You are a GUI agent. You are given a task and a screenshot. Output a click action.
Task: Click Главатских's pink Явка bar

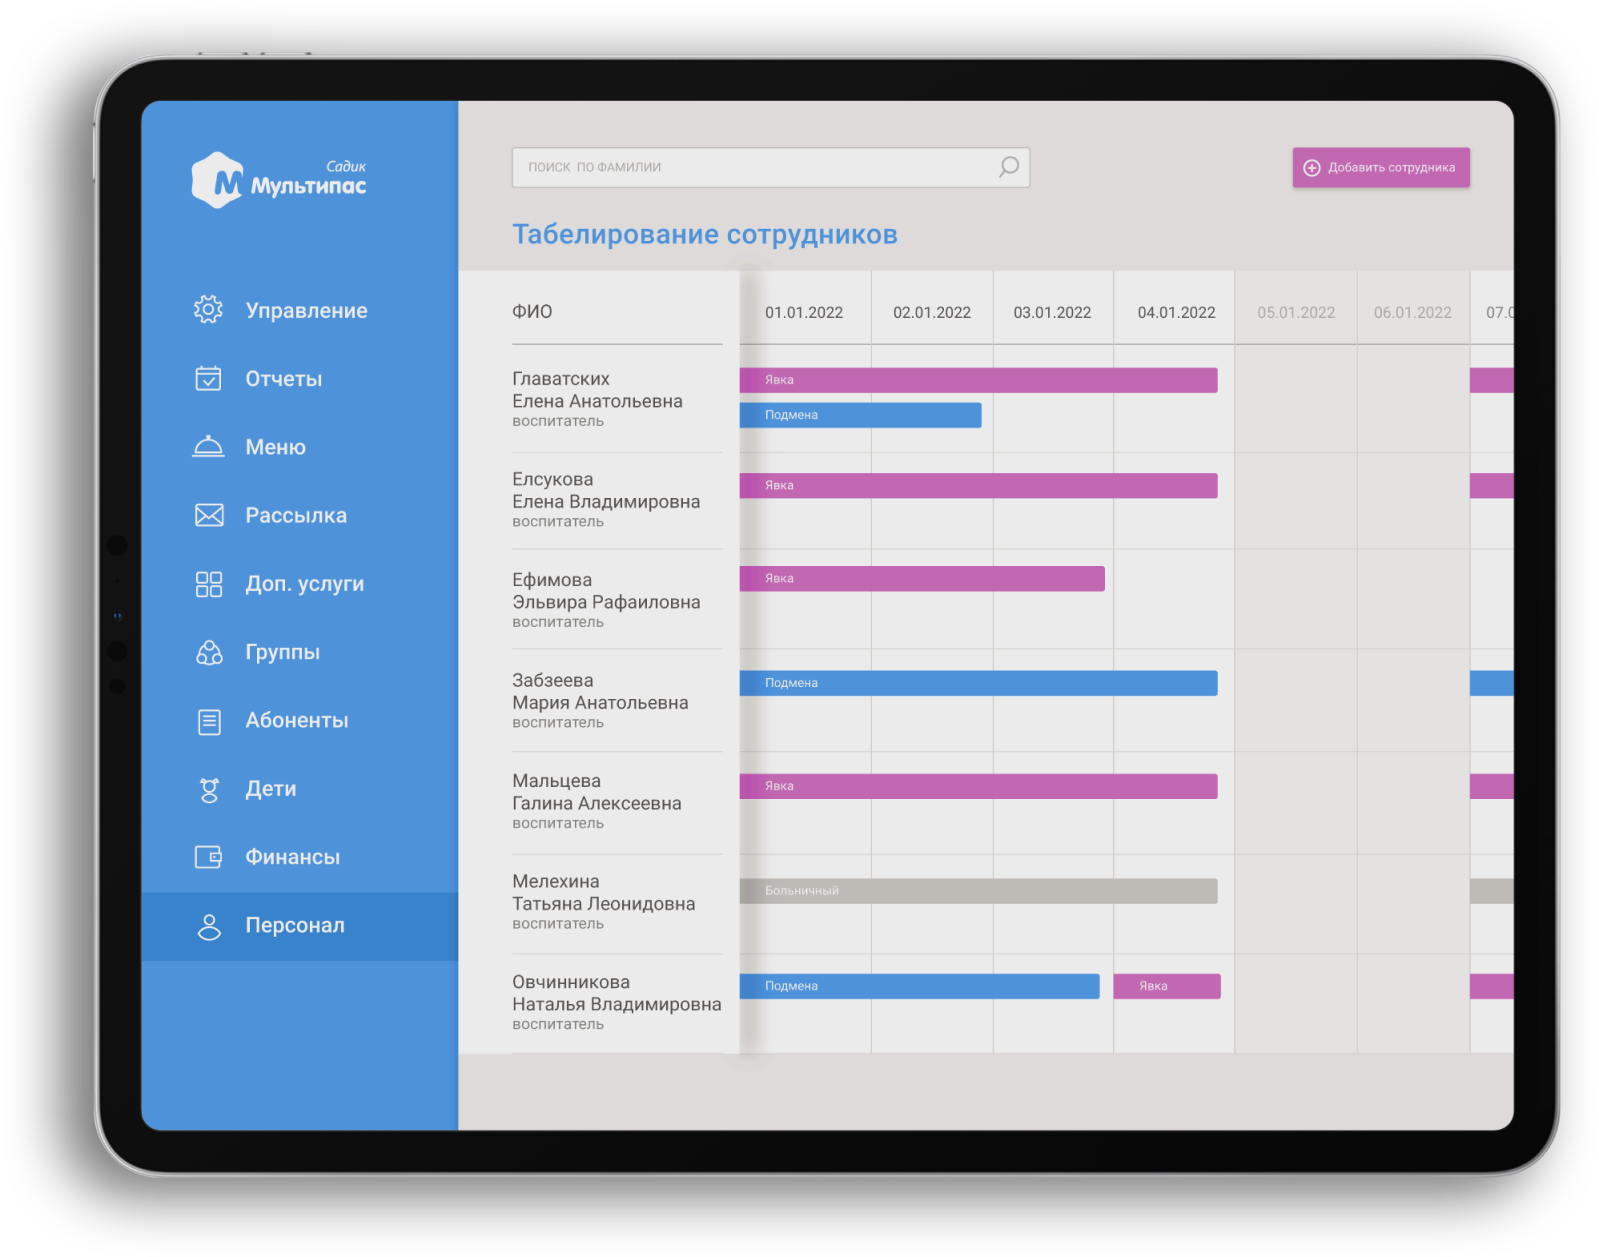978,380
